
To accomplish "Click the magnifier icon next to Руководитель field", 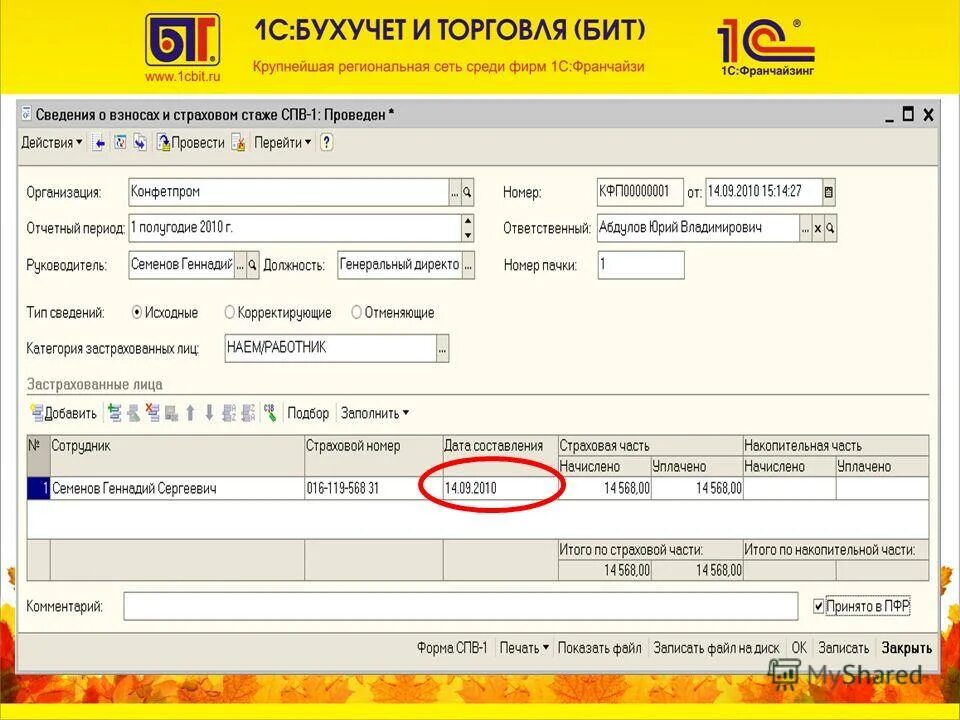I will (x=252, y=265).
